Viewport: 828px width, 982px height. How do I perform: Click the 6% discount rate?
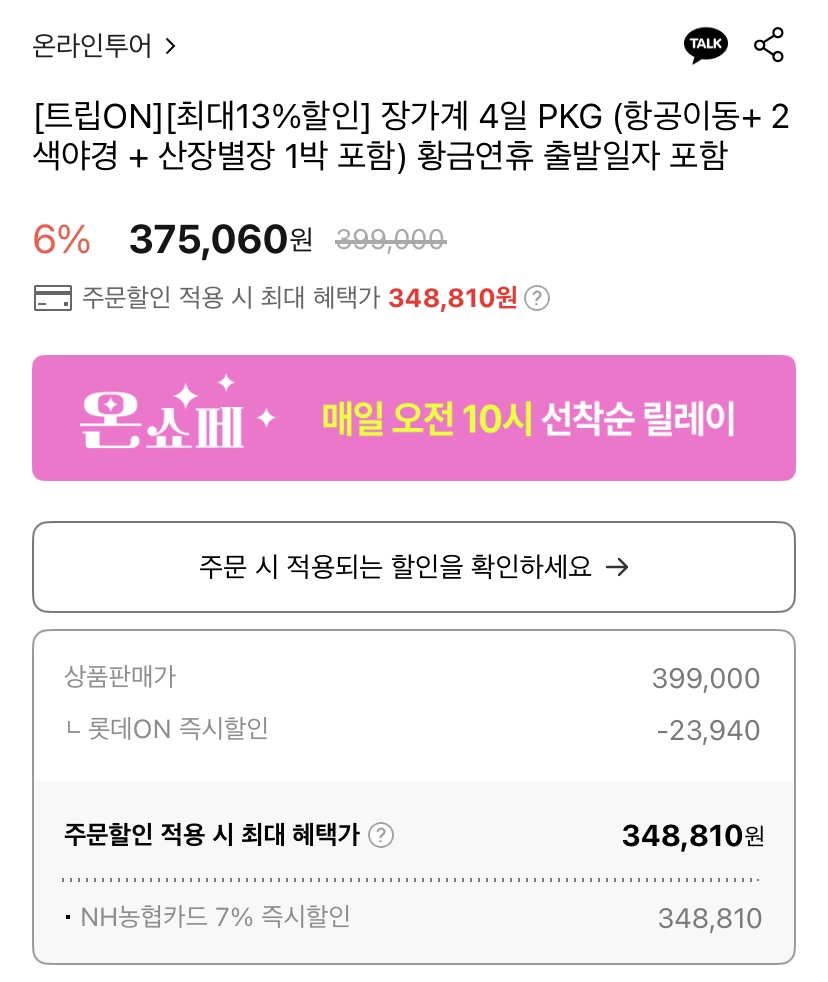(x=61, y=240)
